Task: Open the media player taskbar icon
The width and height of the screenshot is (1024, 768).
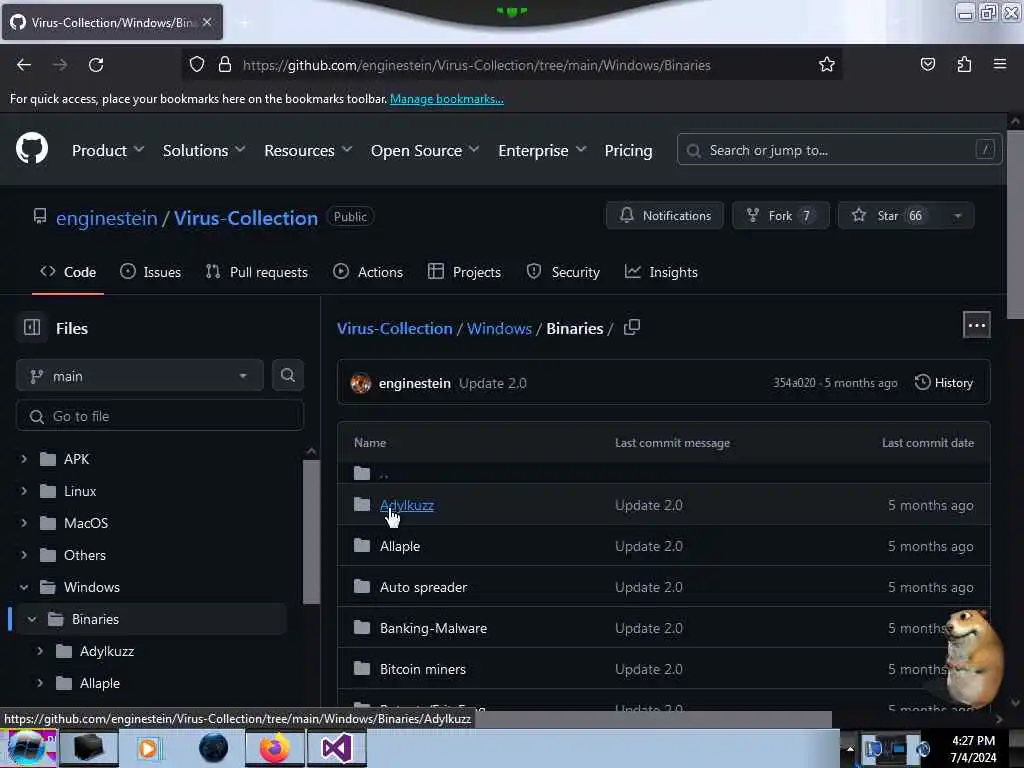Action: point(148,748)
